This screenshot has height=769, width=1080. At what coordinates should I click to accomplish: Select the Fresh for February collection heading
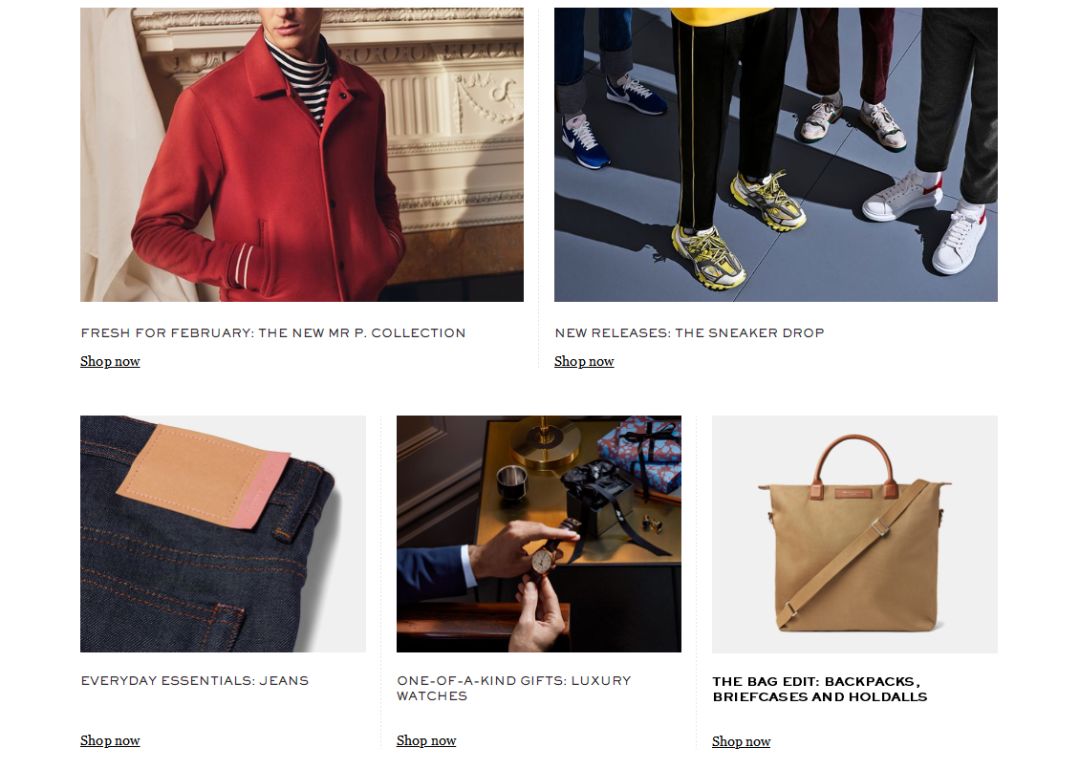coord(273,333)
